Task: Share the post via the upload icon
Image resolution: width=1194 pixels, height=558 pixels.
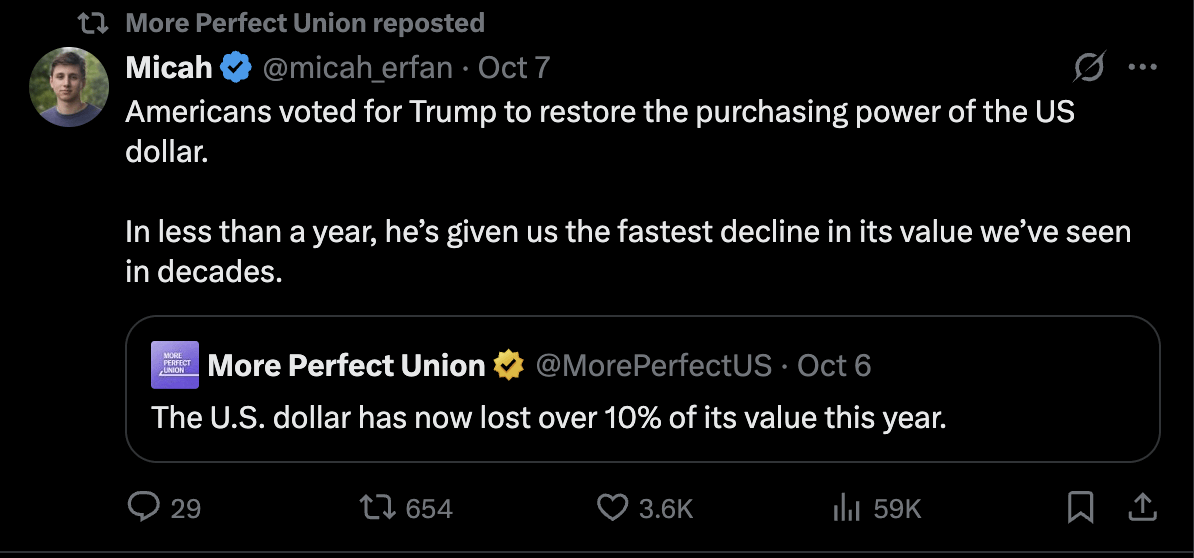Action: pyautogui.click(x=1140, y=508)
